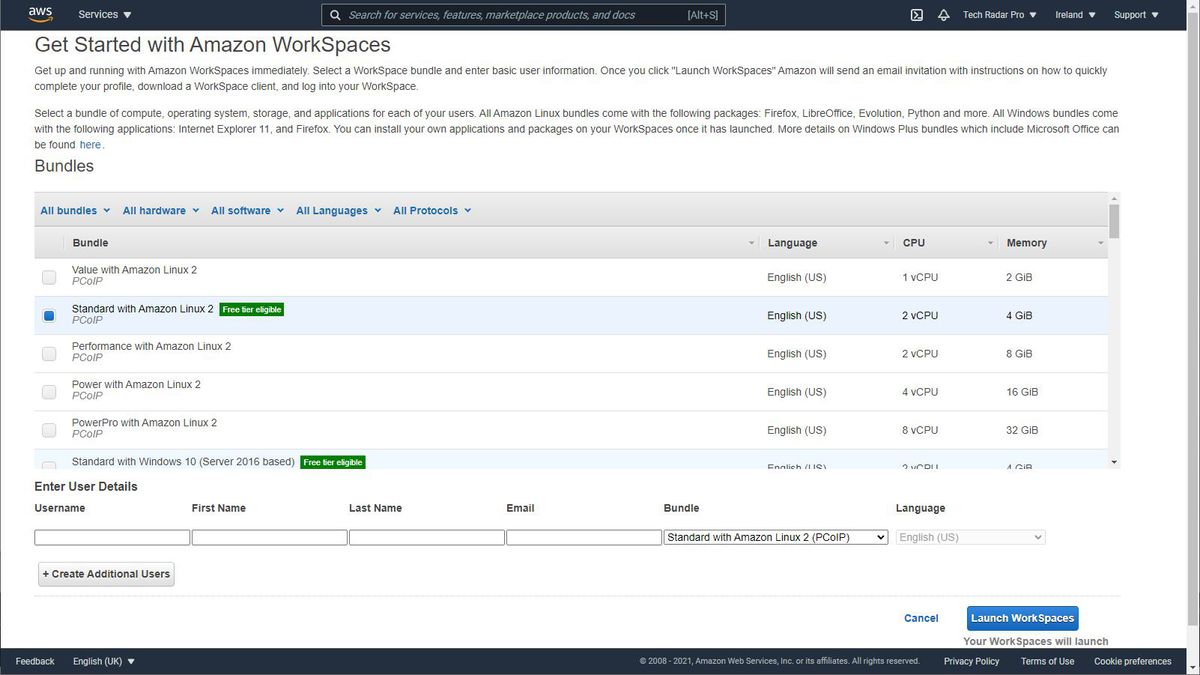
Task: Click the AWS logo in the top bar
Action: [39, 14]
